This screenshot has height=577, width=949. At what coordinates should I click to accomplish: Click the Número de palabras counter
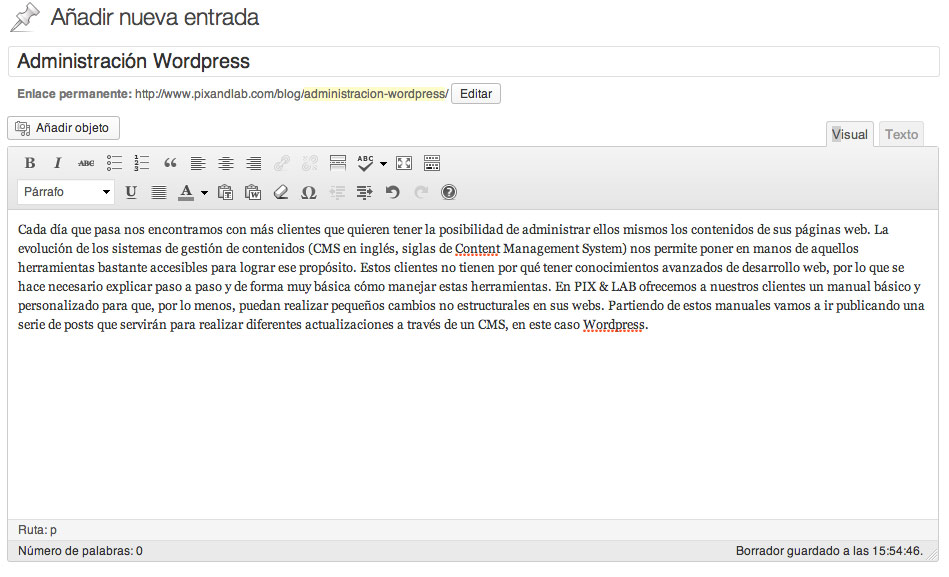[x=80, y=551]
